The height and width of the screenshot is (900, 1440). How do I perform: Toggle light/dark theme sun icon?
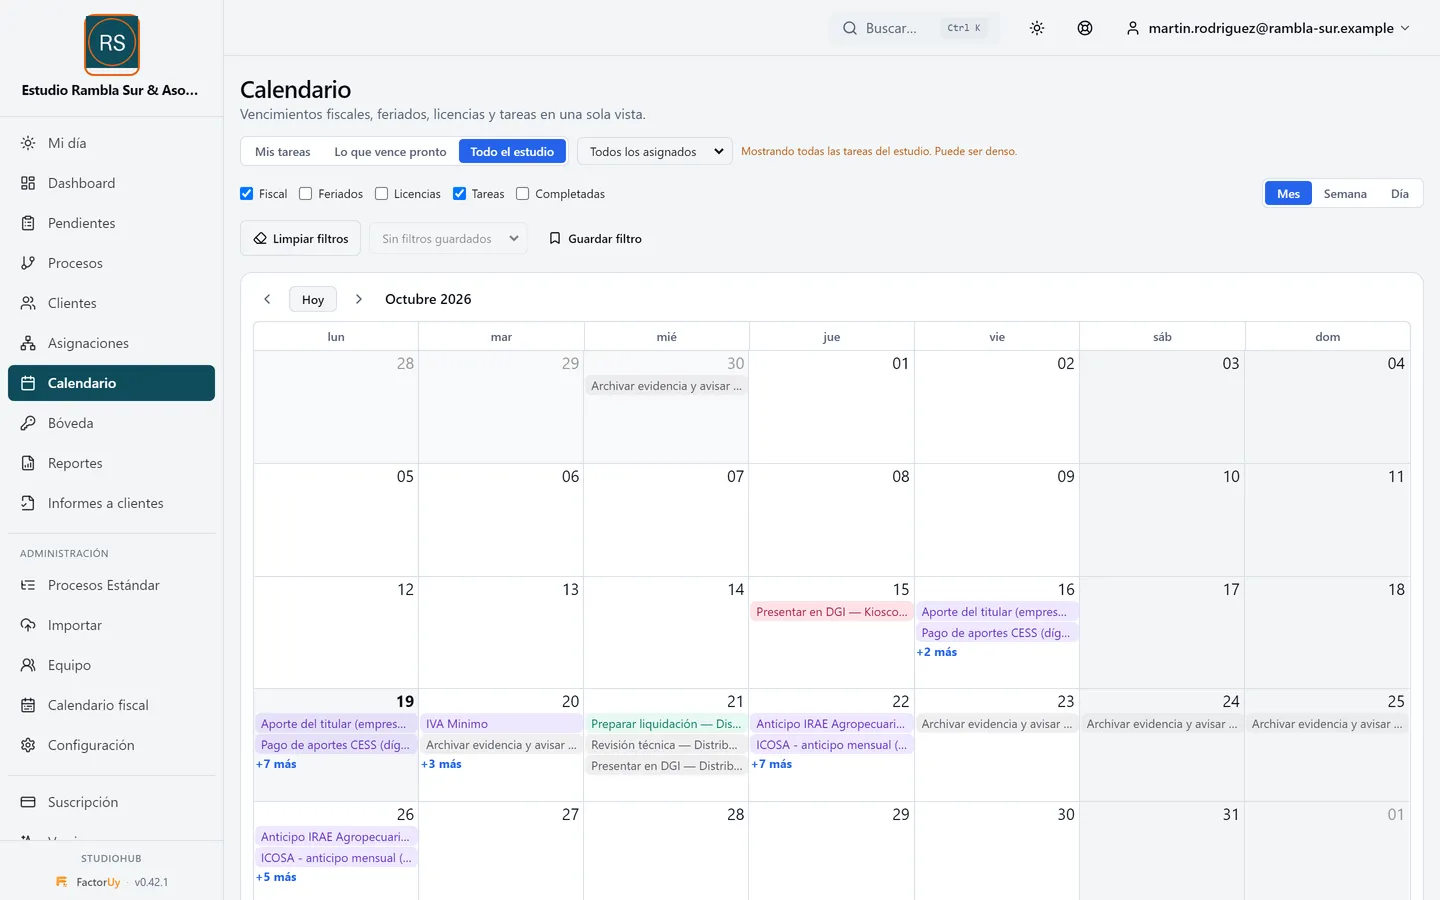1037,28
